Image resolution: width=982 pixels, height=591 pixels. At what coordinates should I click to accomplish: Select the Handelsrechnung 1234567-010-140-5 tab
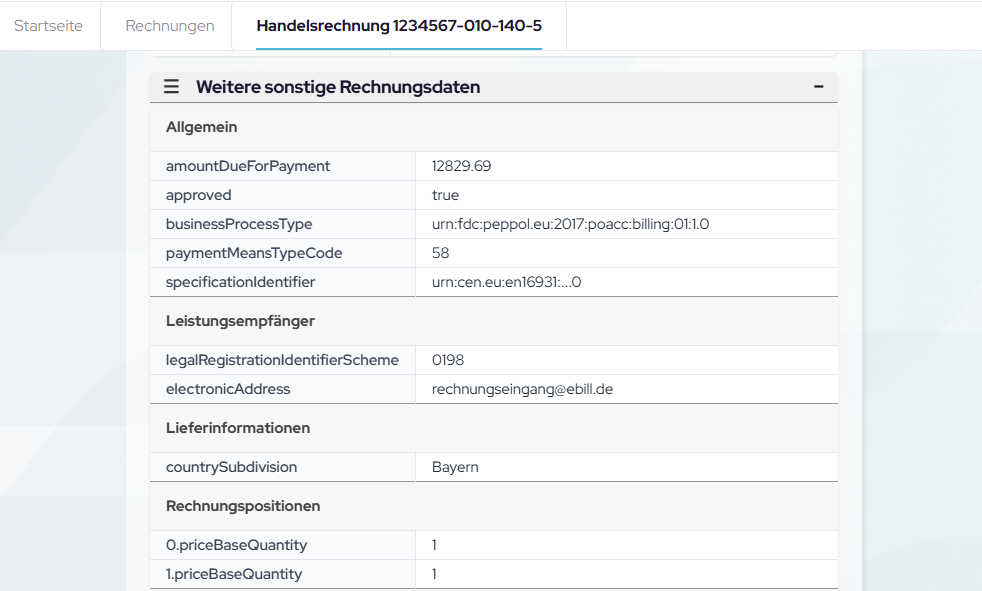click(x=398, y=25)
